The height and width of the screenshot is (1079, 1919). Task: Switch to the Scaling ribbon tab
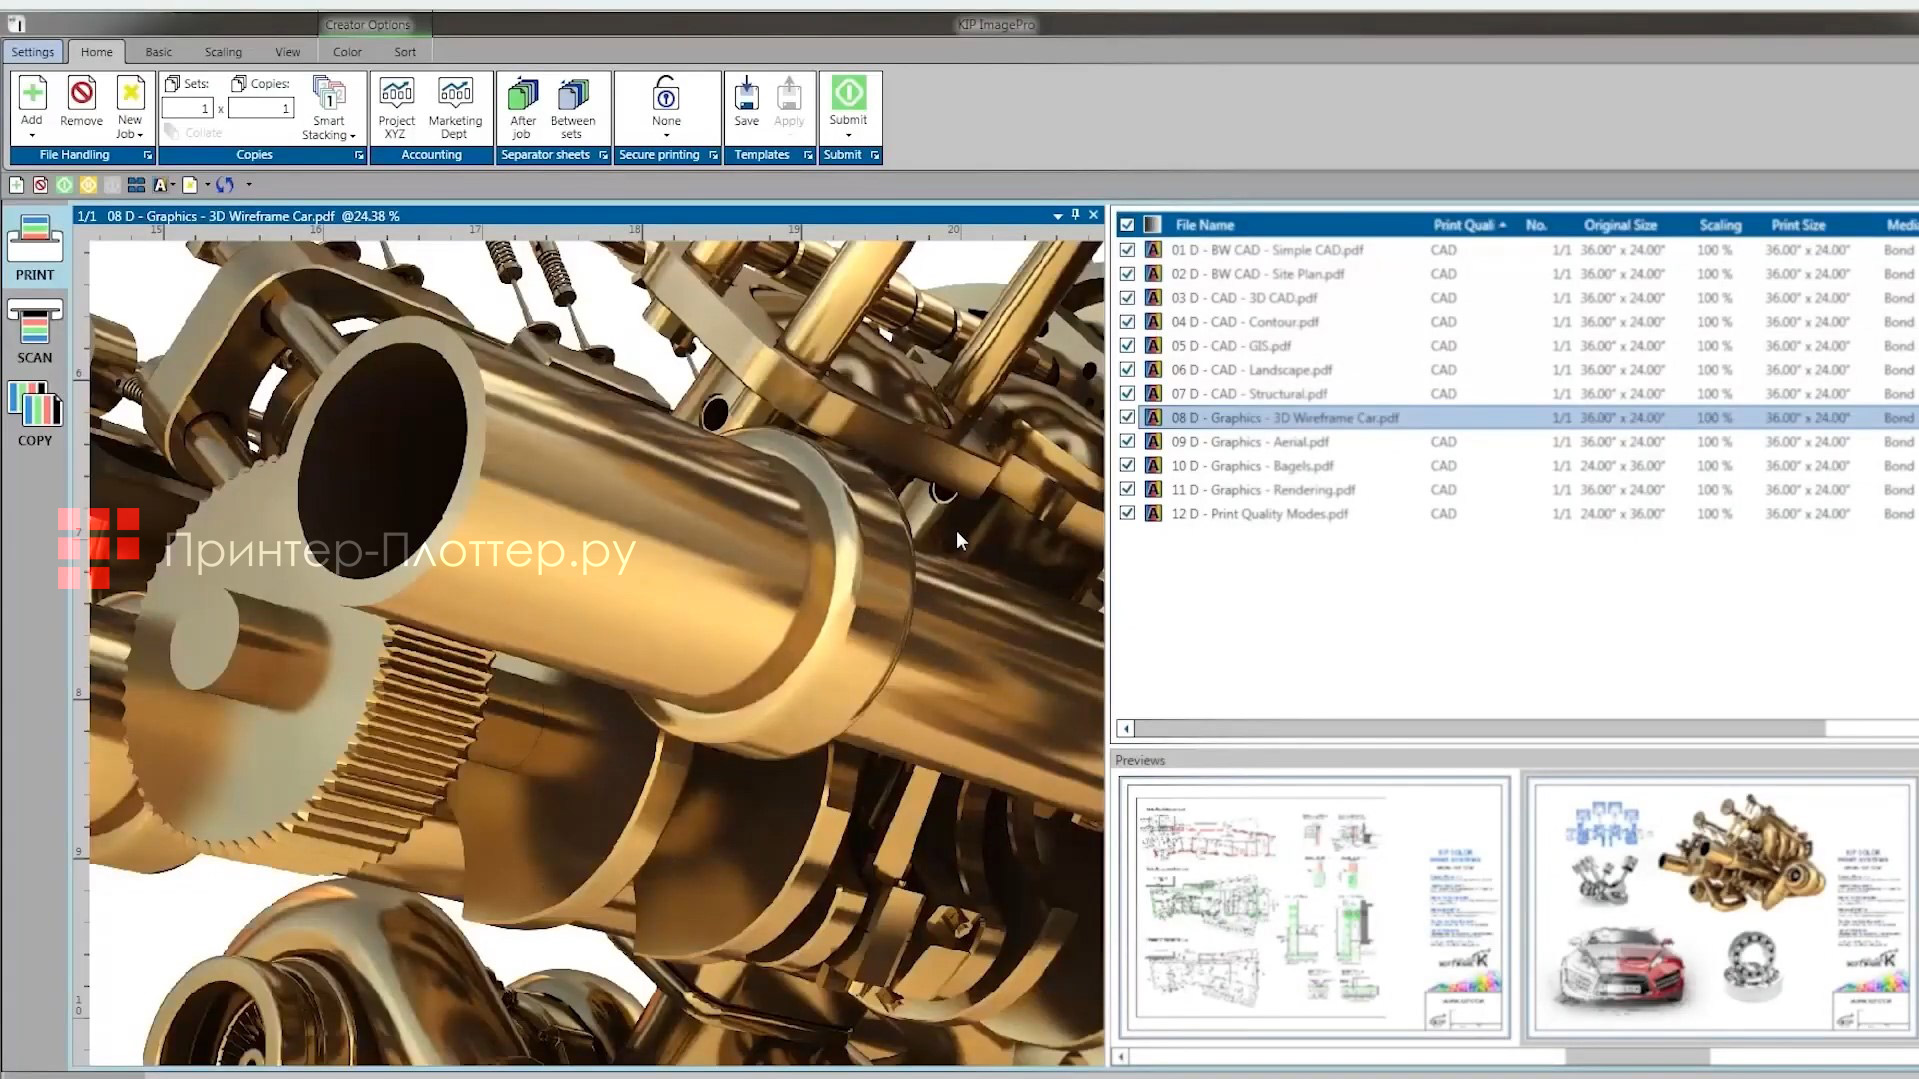[223, 52]
